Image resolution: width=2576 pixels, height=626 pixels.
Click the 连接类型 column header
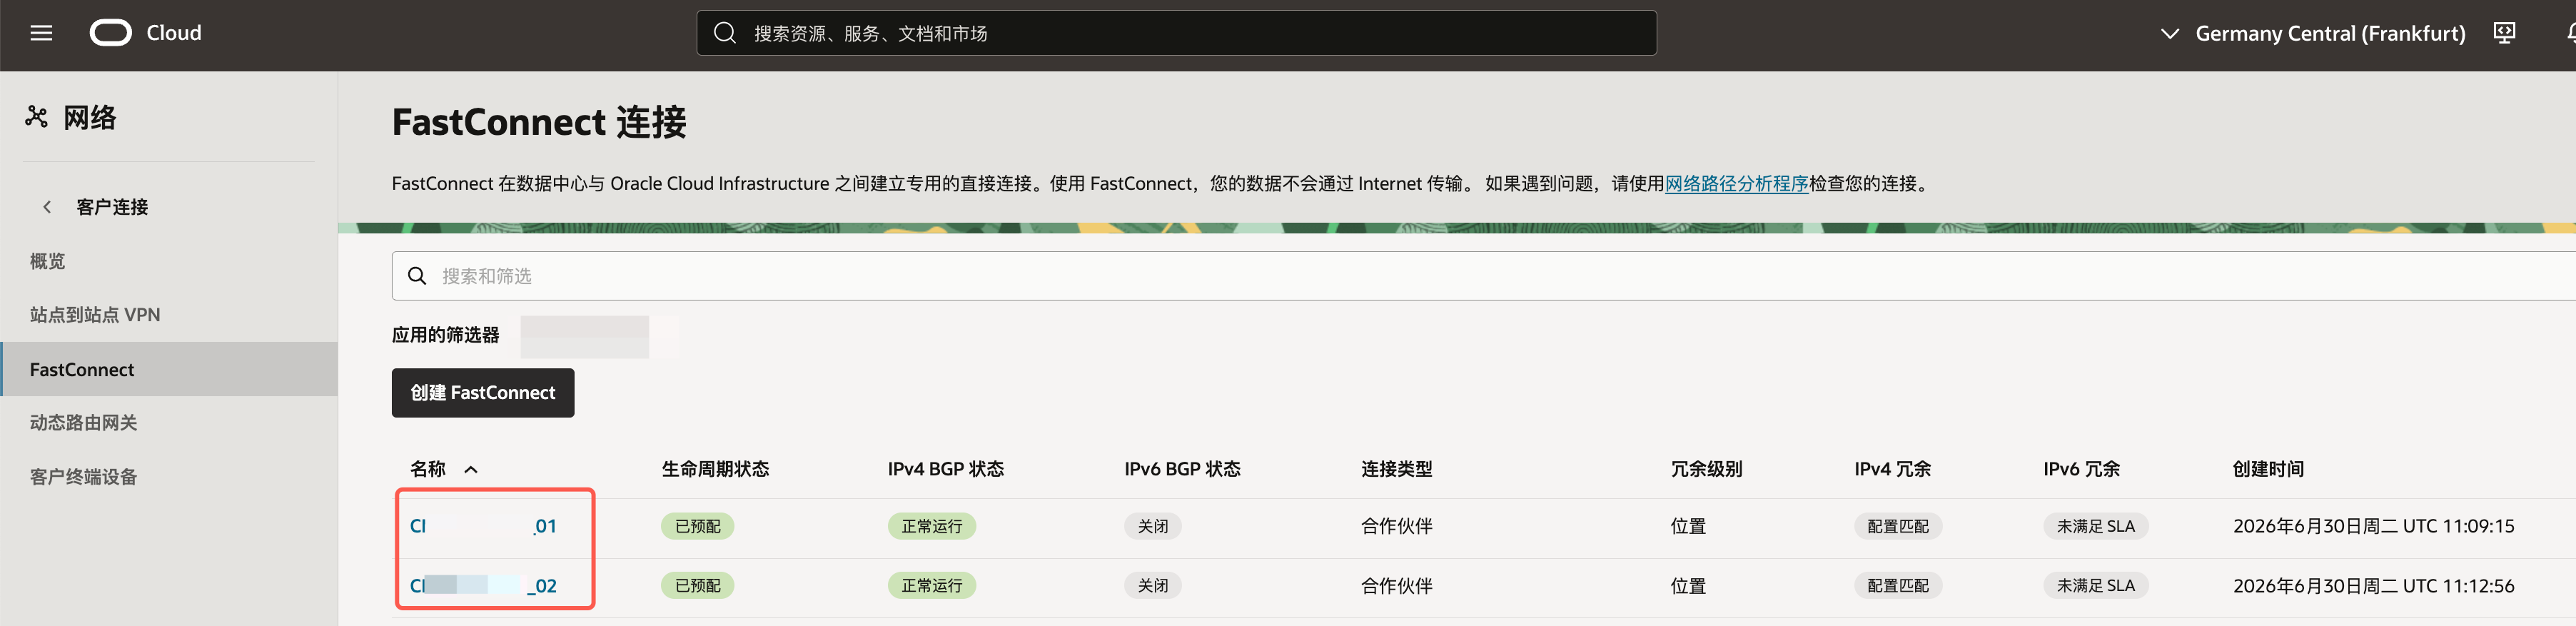pos(1396,469)
